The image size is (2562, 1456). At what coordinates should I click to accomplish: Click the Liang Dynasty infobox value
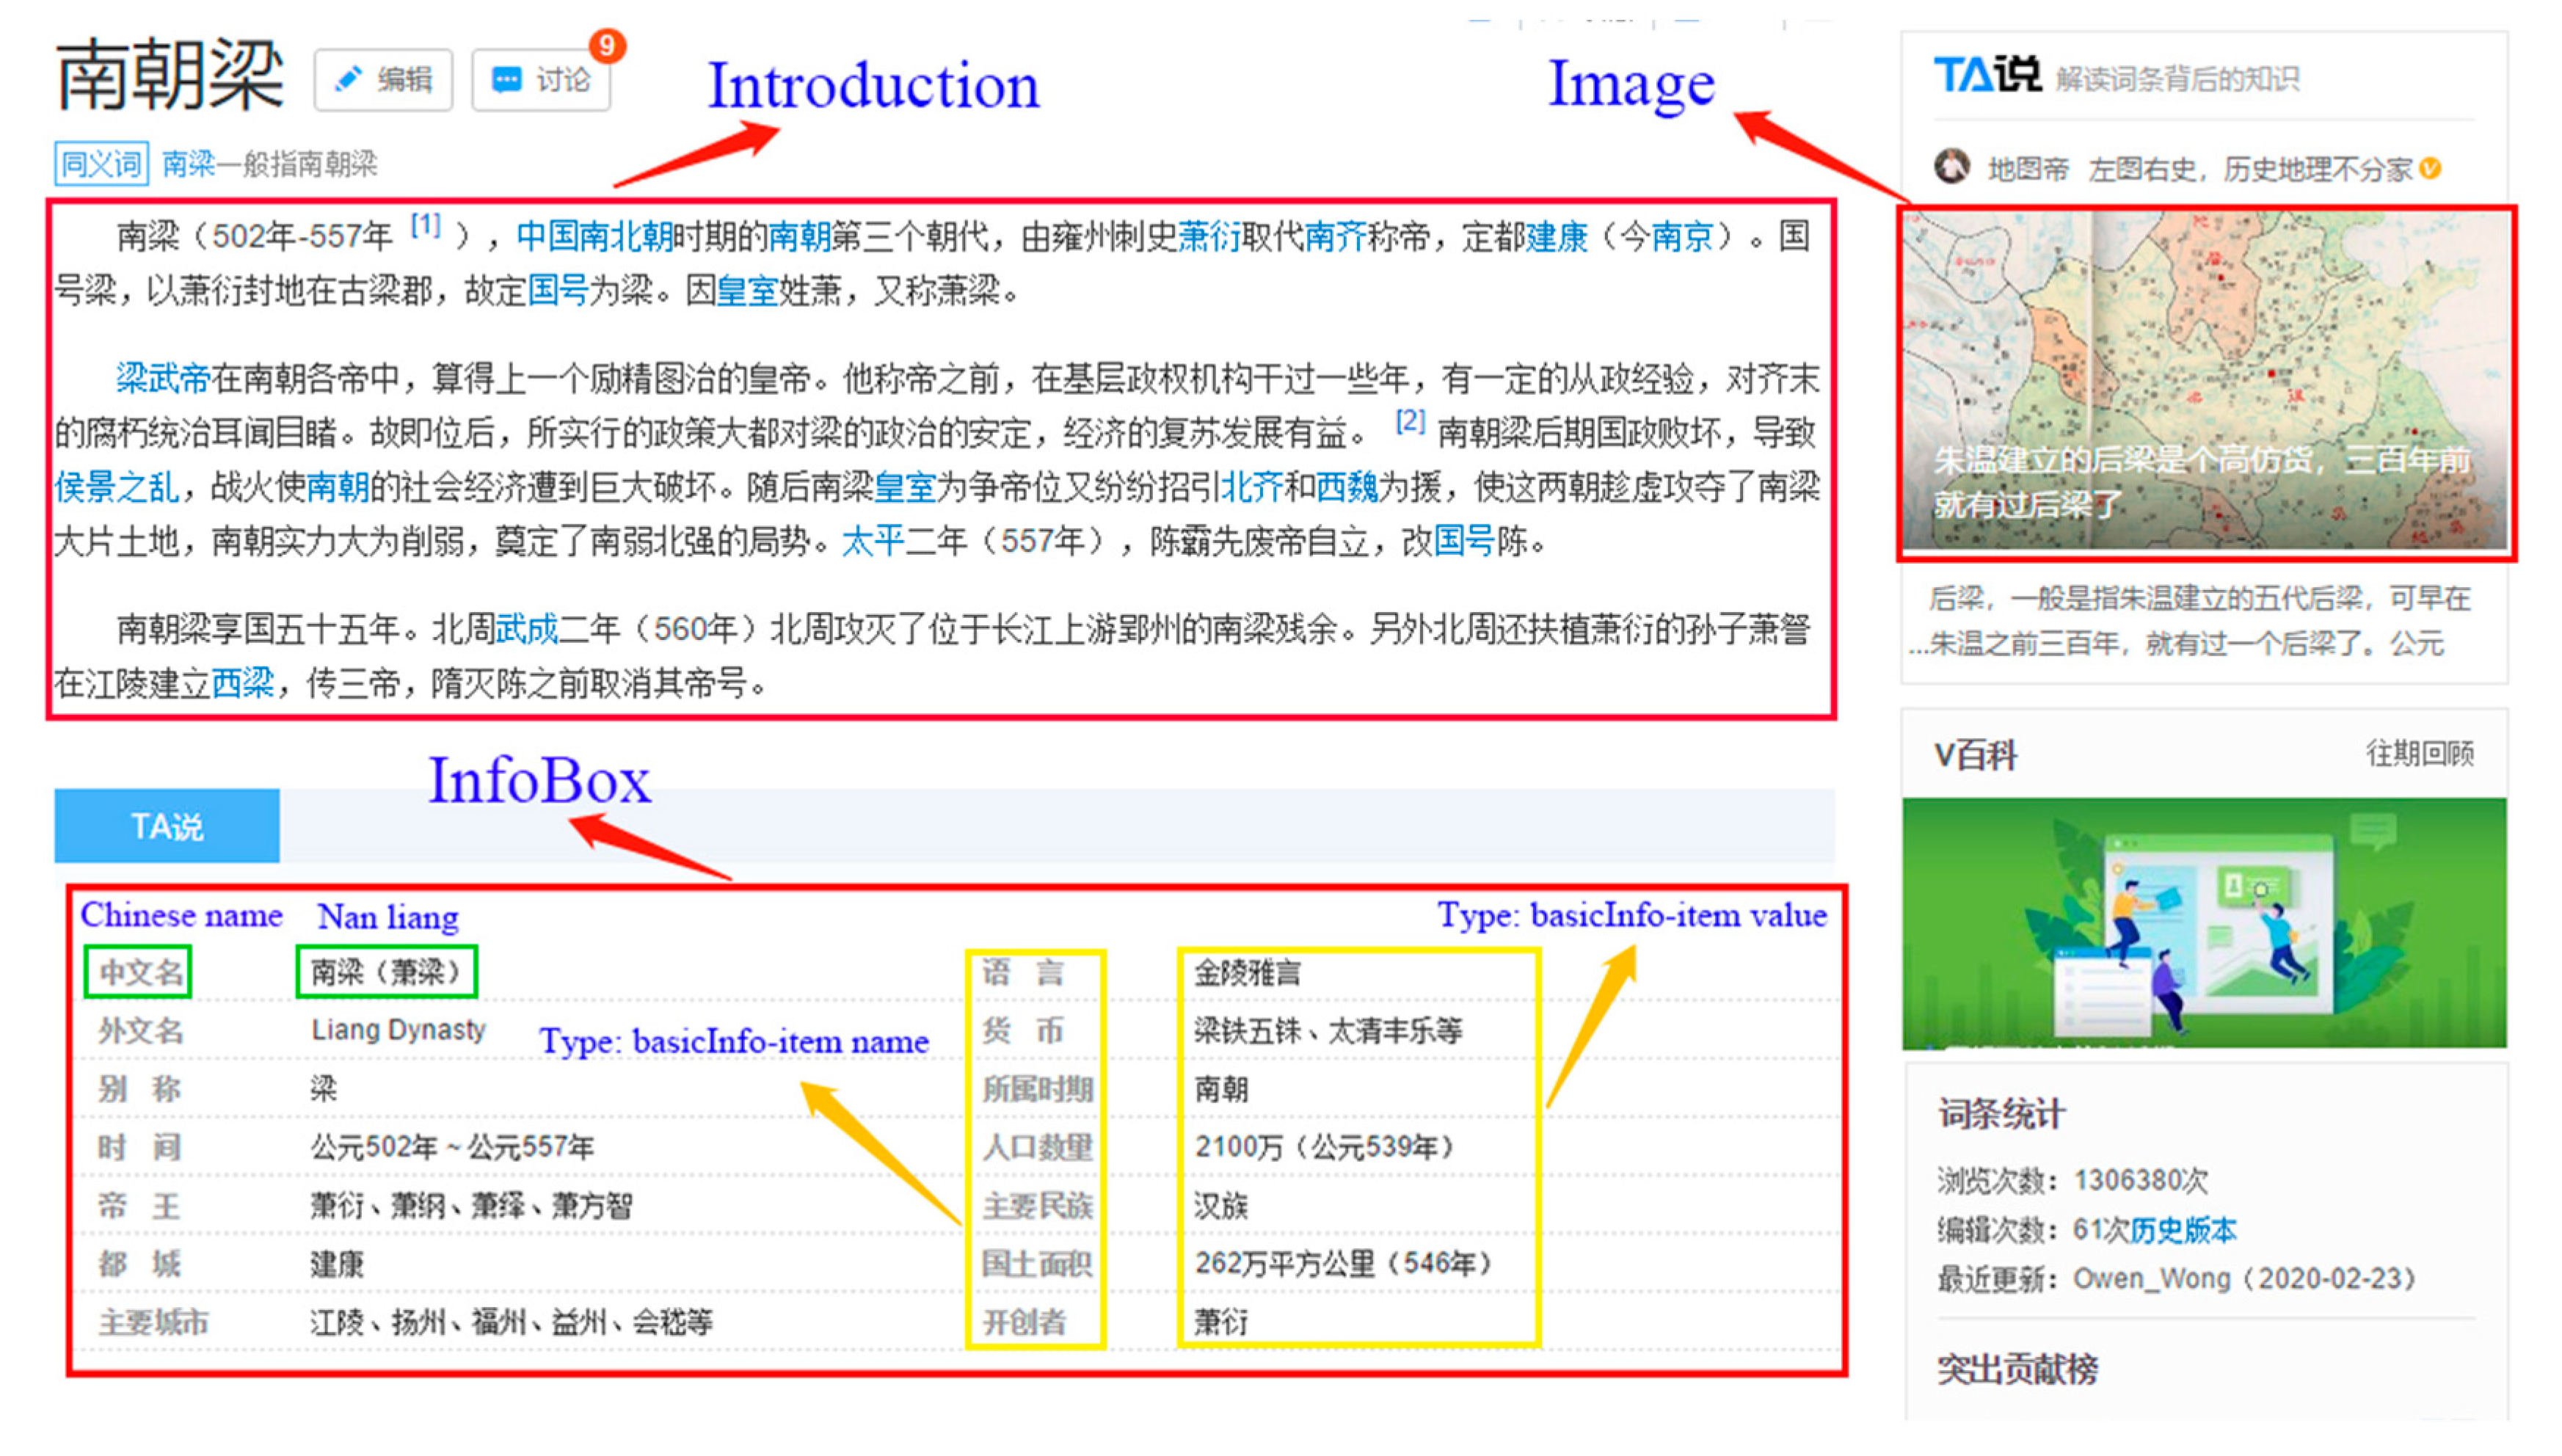(x=398, y=1030)
